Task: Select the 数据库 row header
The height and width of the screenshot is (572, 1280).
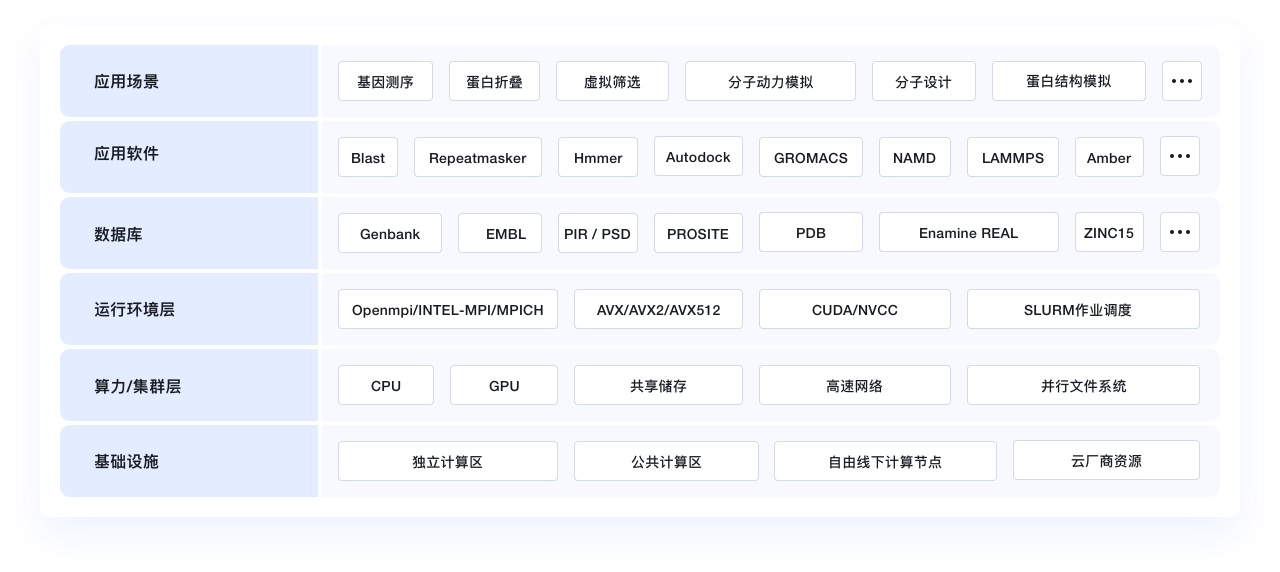Action: coord(189,233)
